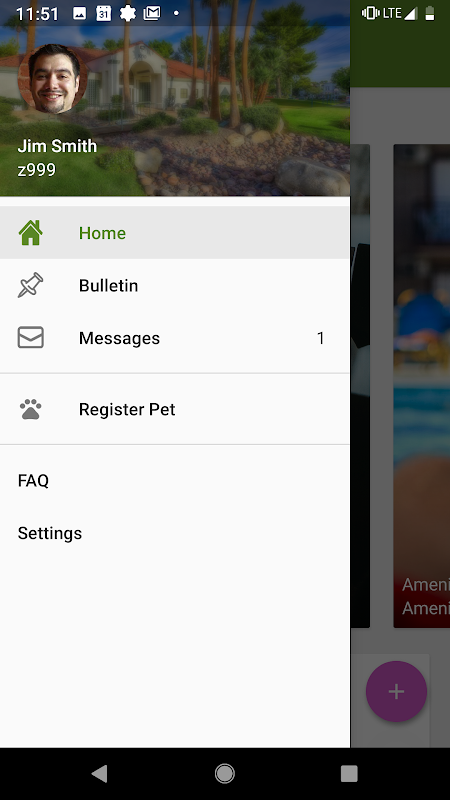The image size is (450, 800).
Task: Tap the Messages envelope icon
Action: point(31,338)
